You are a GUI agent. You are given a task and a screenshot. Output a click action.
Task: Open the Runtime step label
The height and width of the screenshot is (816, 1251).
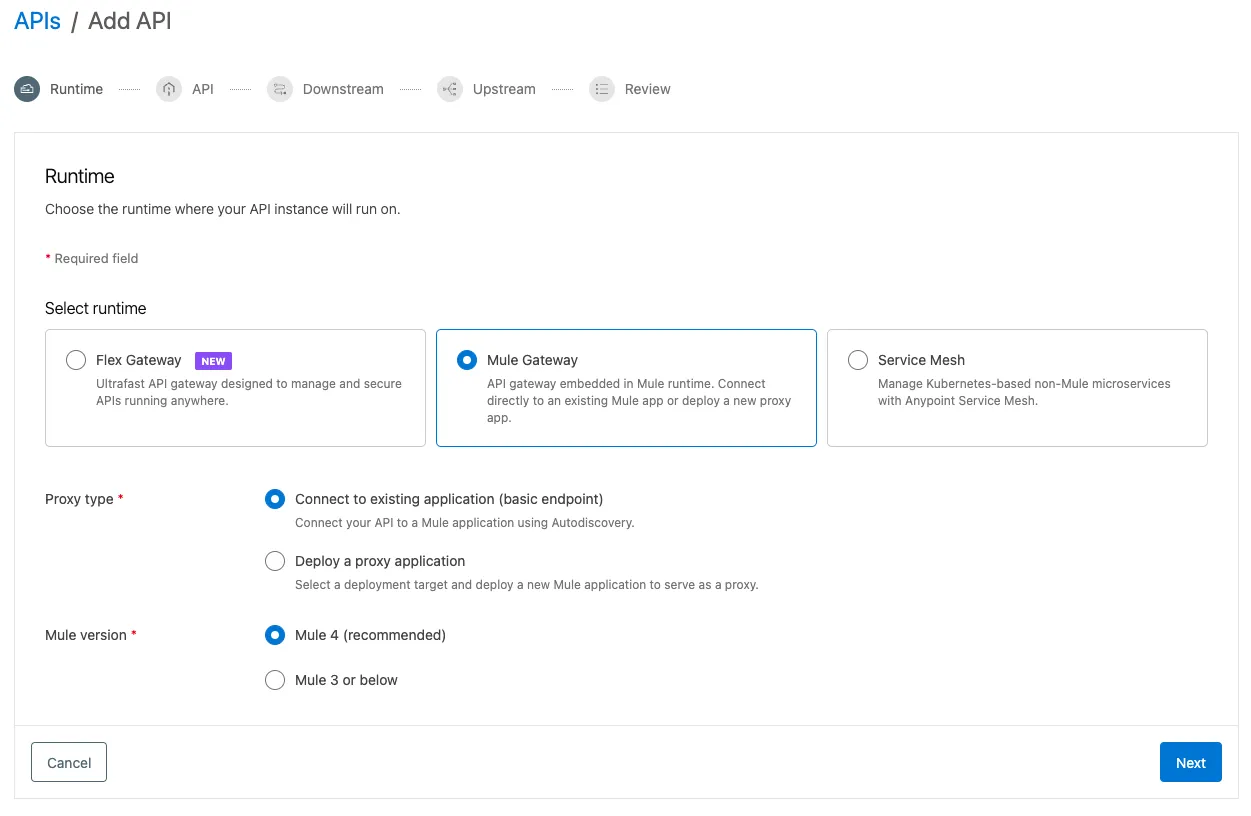tap(77, 89)
